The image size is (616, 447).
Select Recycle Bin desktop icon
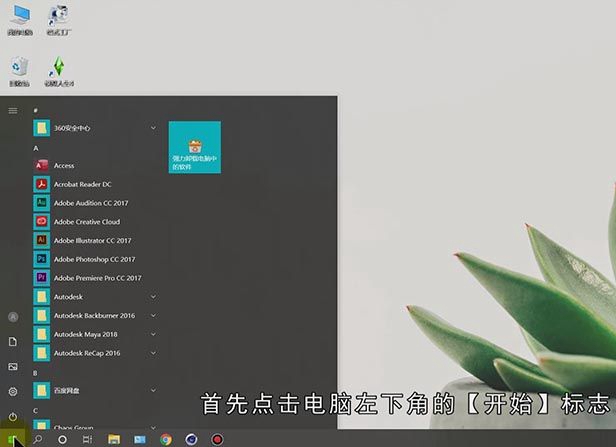(19, 71)
